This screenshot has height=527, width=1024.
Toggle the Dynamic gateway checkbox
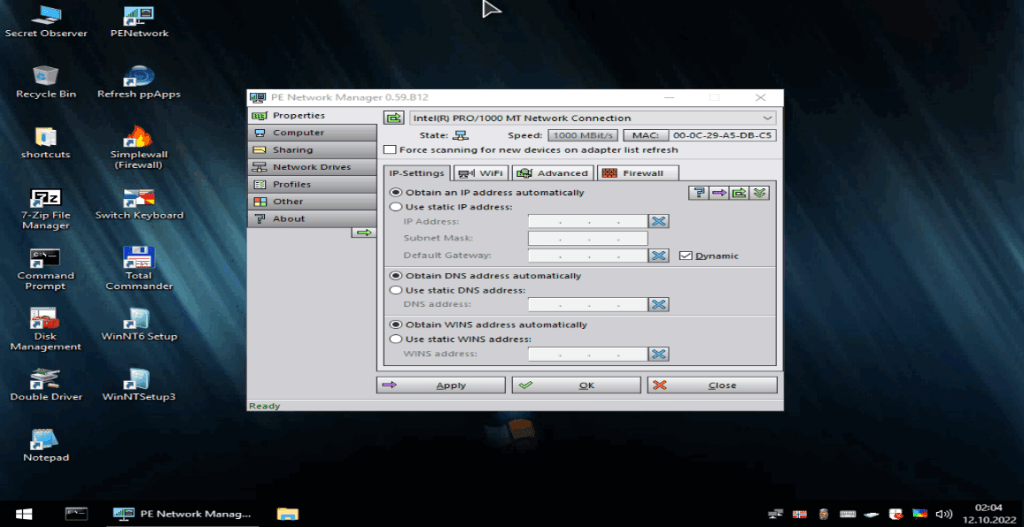click(685, 255)
